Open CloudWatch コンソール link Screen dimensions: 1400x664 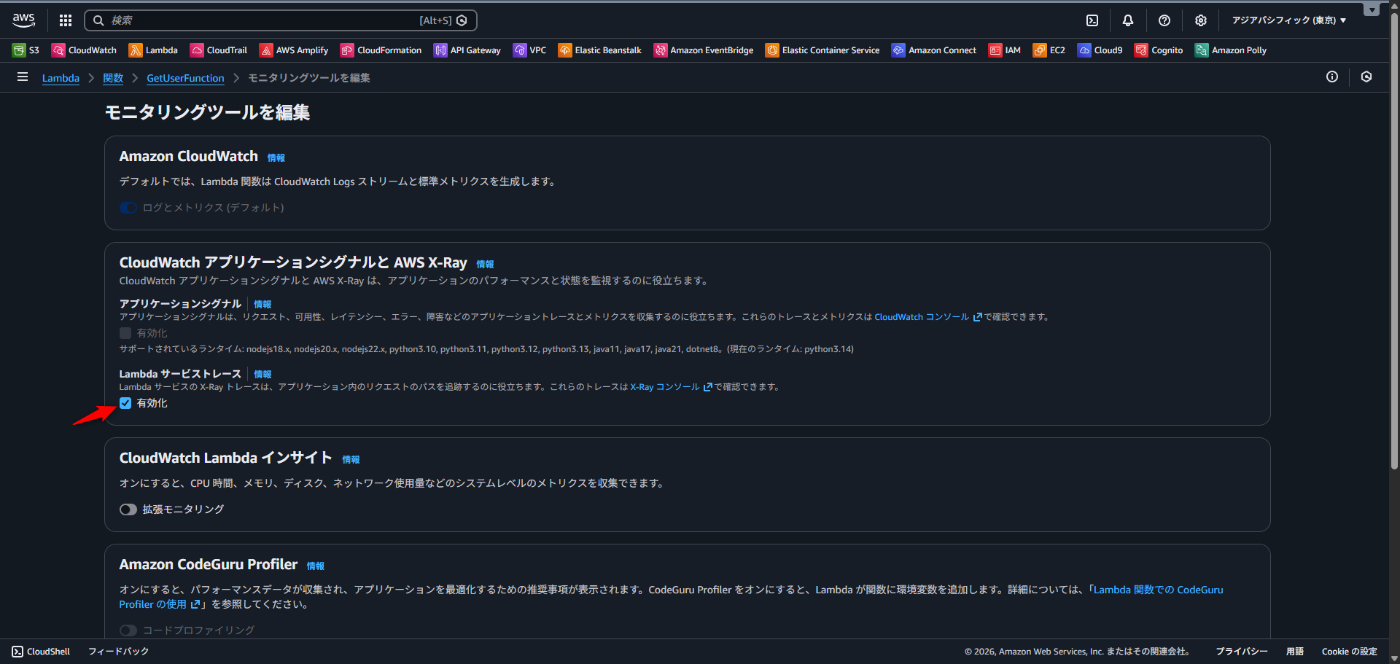pyautogui.click(x=927, y=316)
